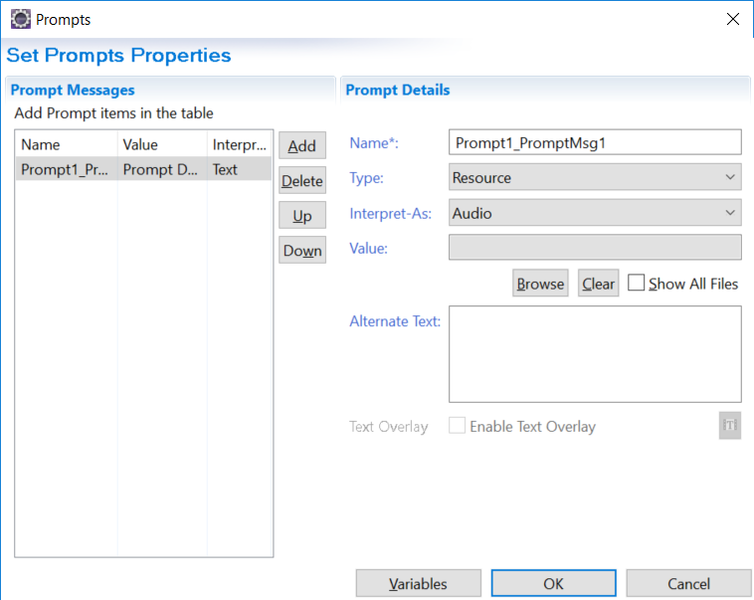The image size is (754, 600).
Task: Move prompt item Down
Action: tap(302, 250)
